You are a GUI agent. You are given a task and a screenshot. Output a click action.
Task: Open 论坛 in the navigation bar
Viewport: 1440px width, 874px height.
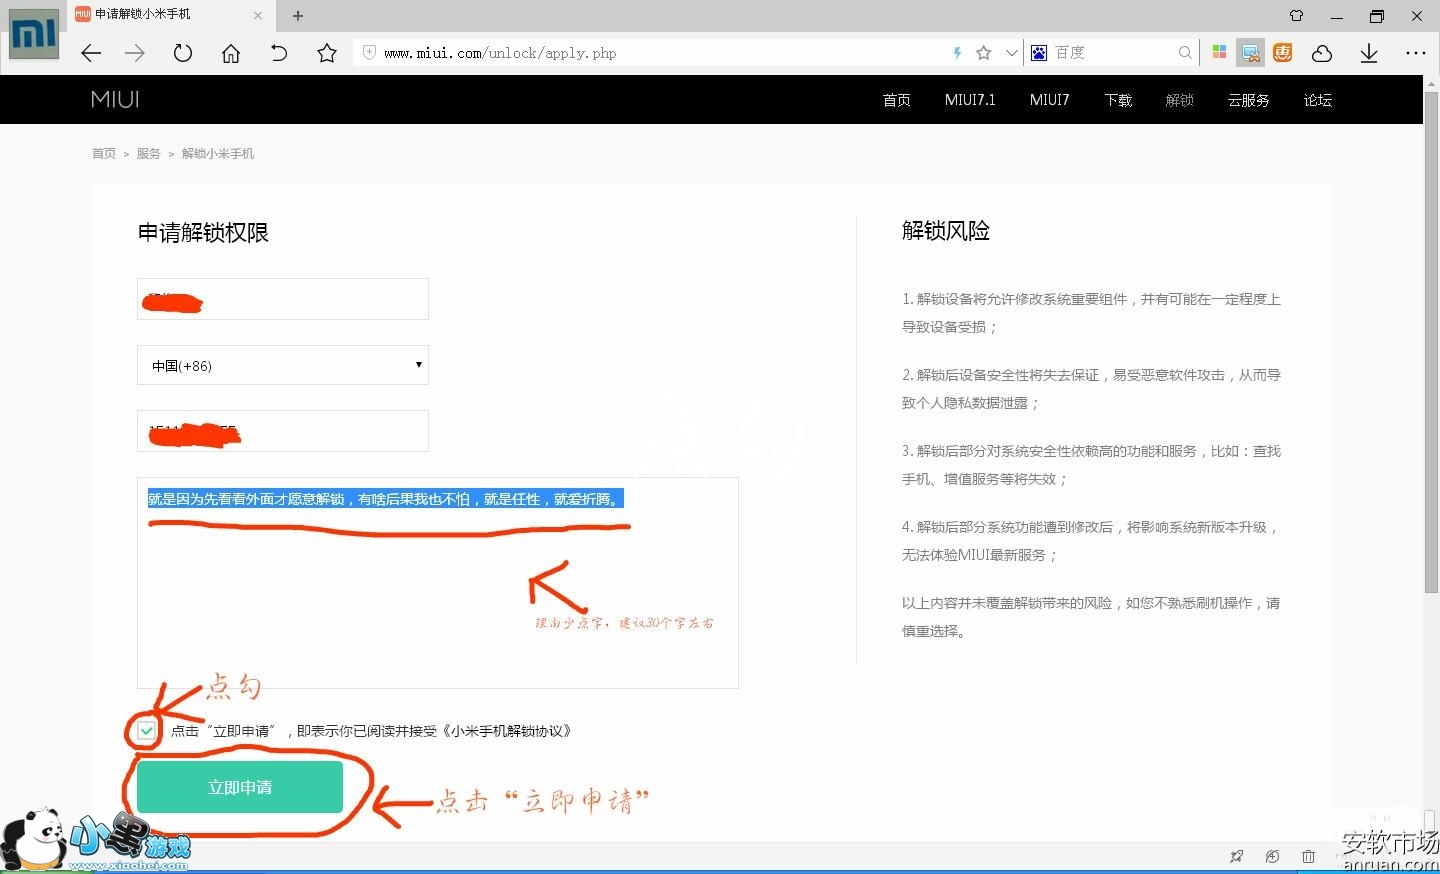tap(1317, 100)
